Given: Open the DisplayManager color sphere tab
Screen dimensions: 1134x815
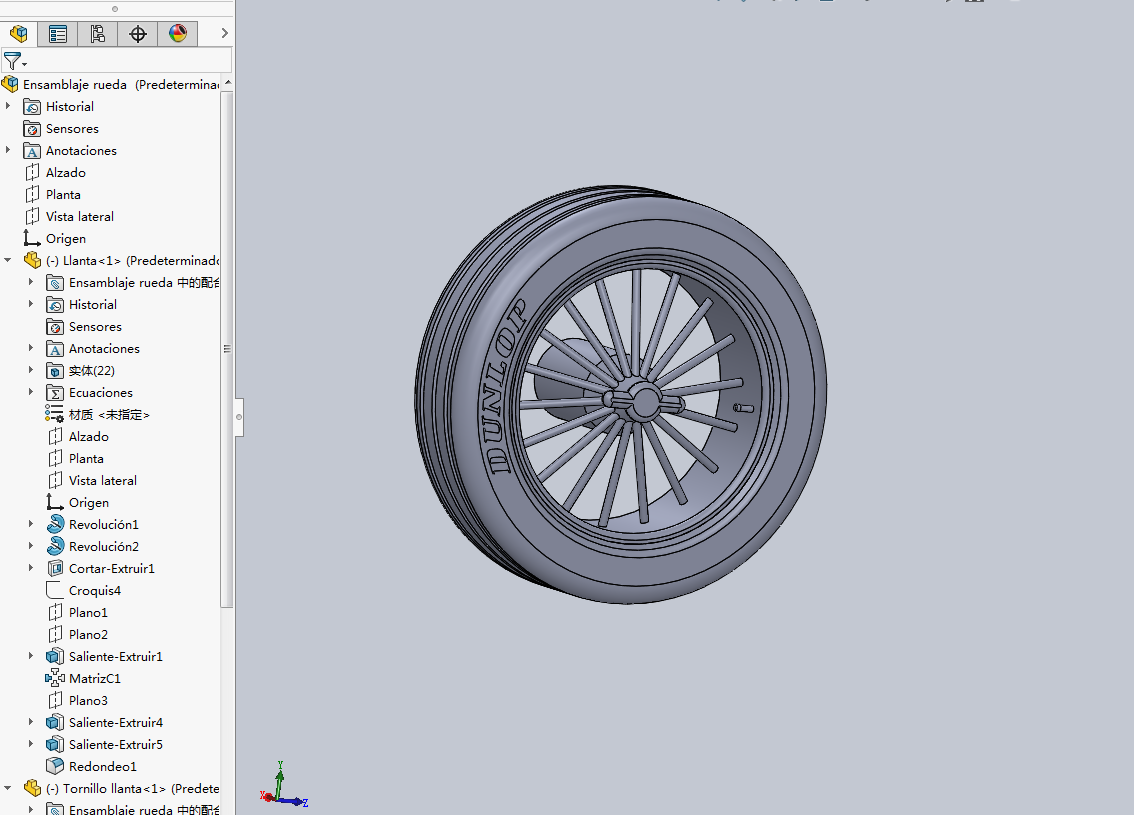Looking at the screenshot, I should [x=178, y=33].
